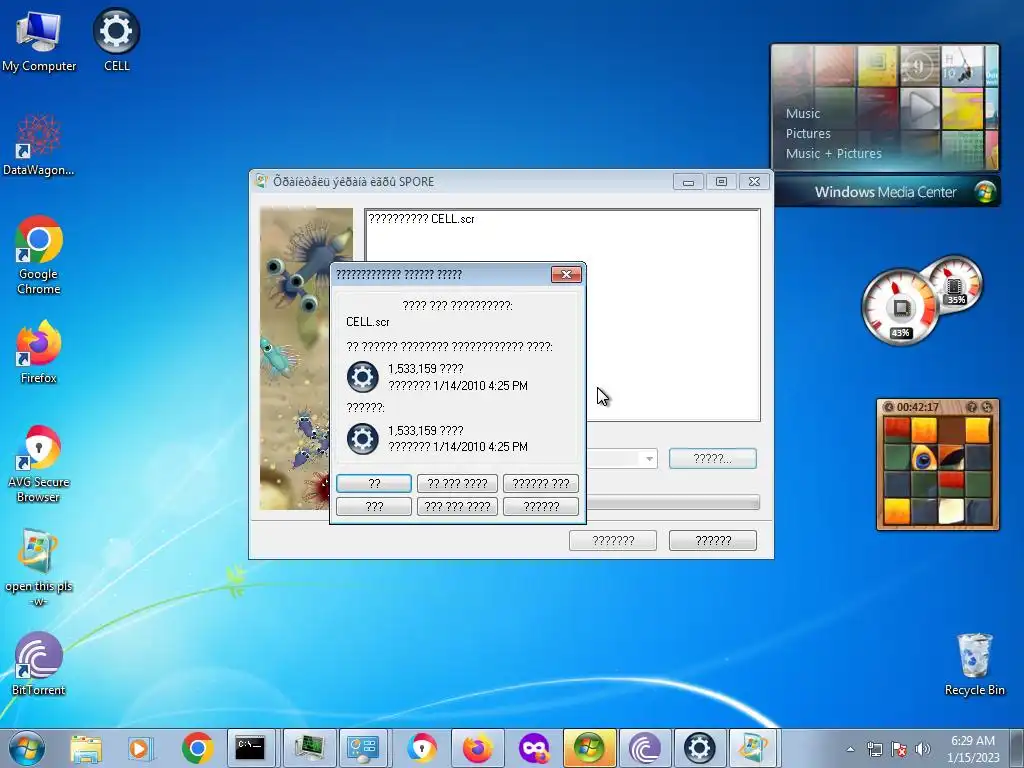Click the '???????' button at SPORE window bottom
The height and width of the screenshot is (768, 1024).
(613, 541)
